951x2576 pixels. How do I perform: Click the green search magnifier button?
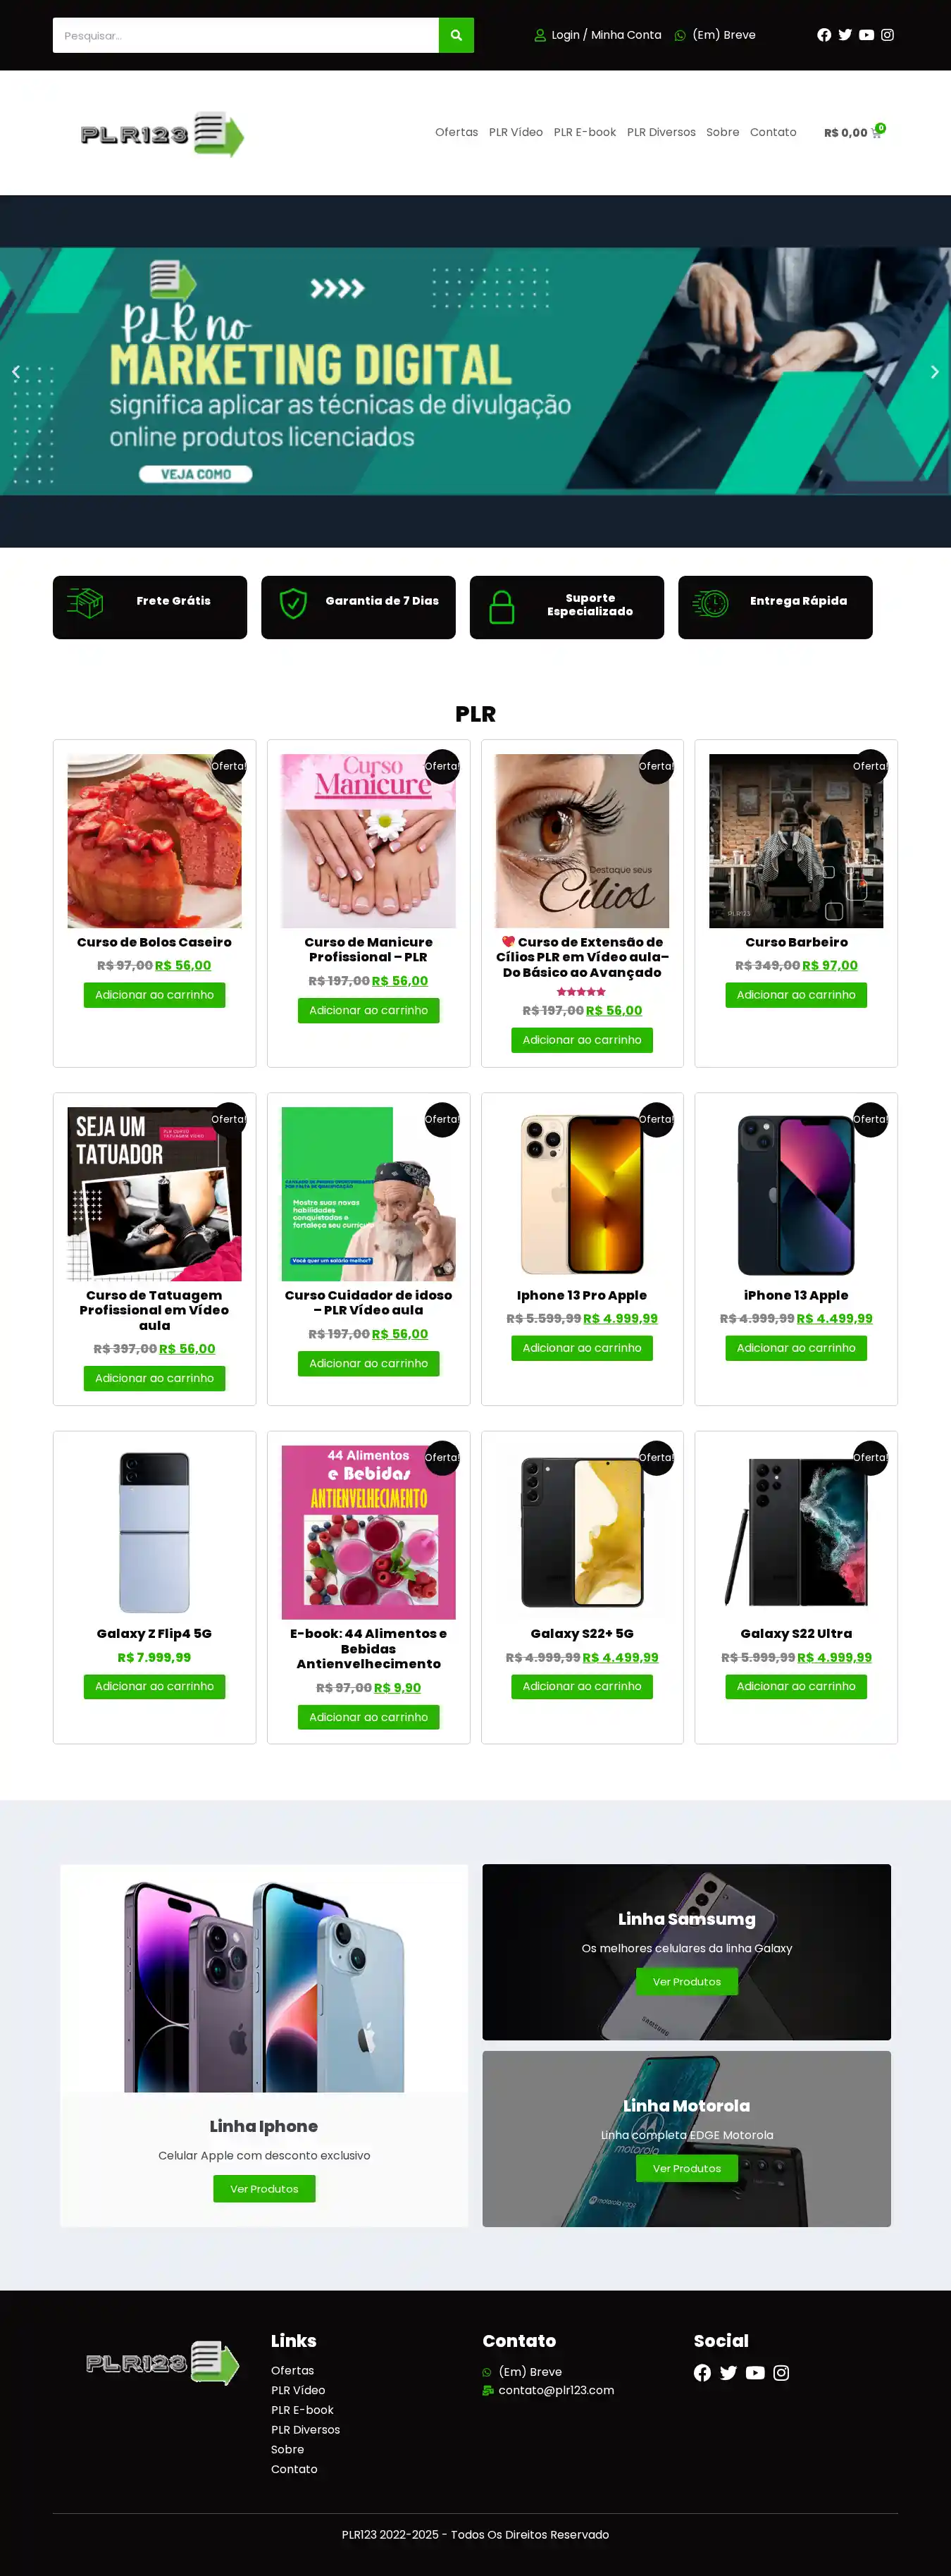click(x=456, y=35)
